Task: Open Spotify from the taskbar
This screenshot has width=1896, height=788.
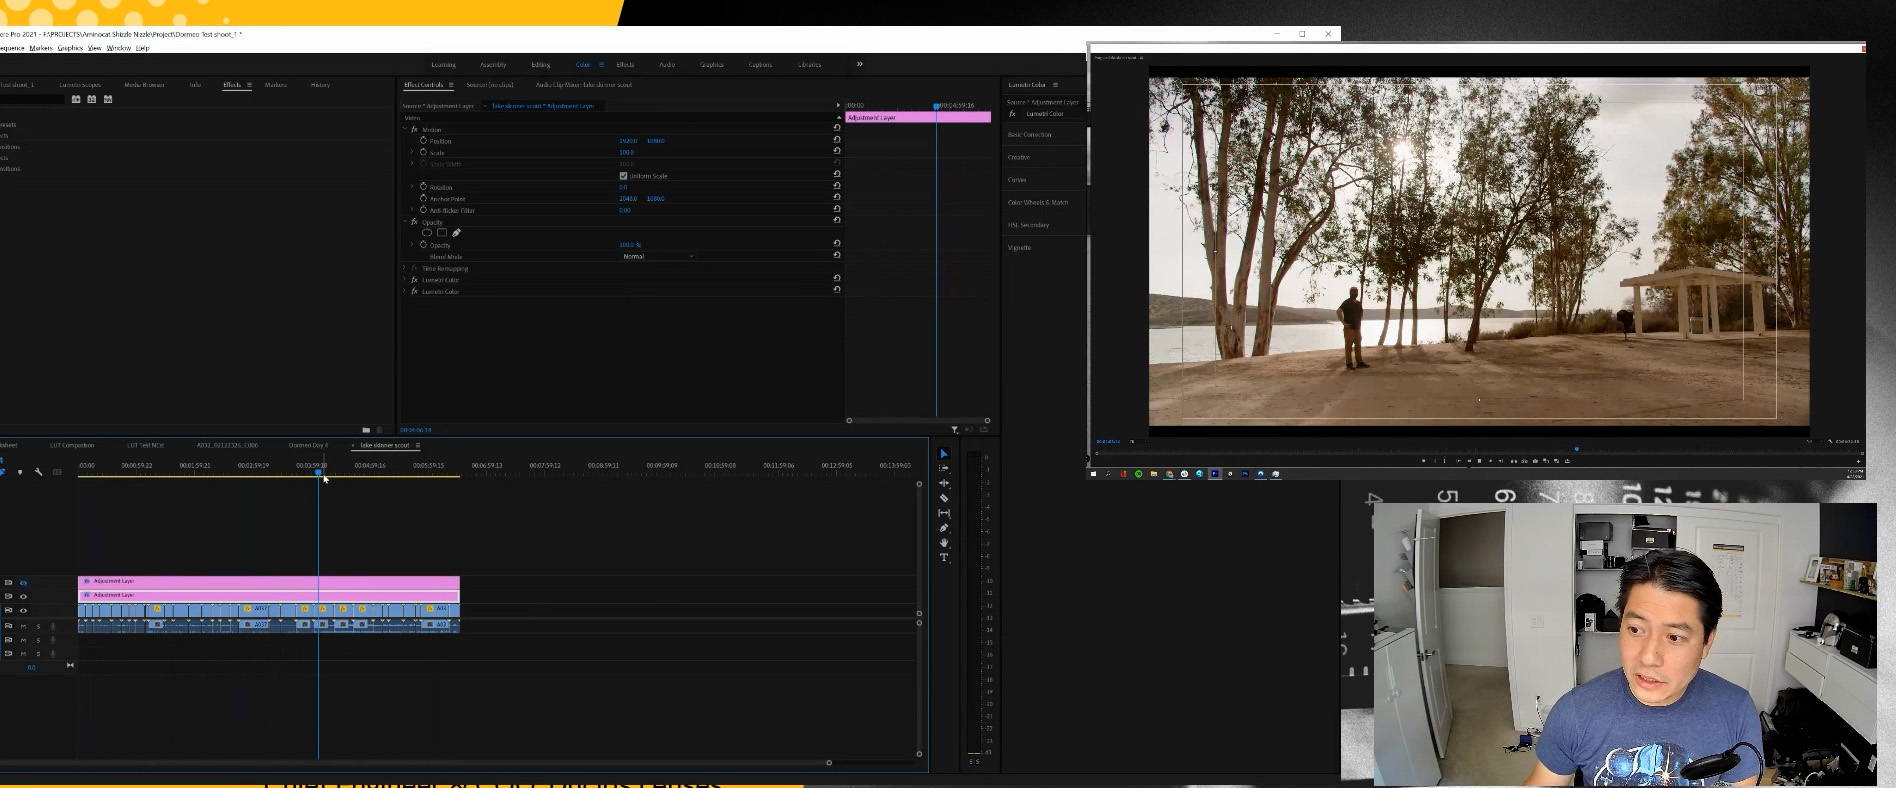Action: point(1138,474)
